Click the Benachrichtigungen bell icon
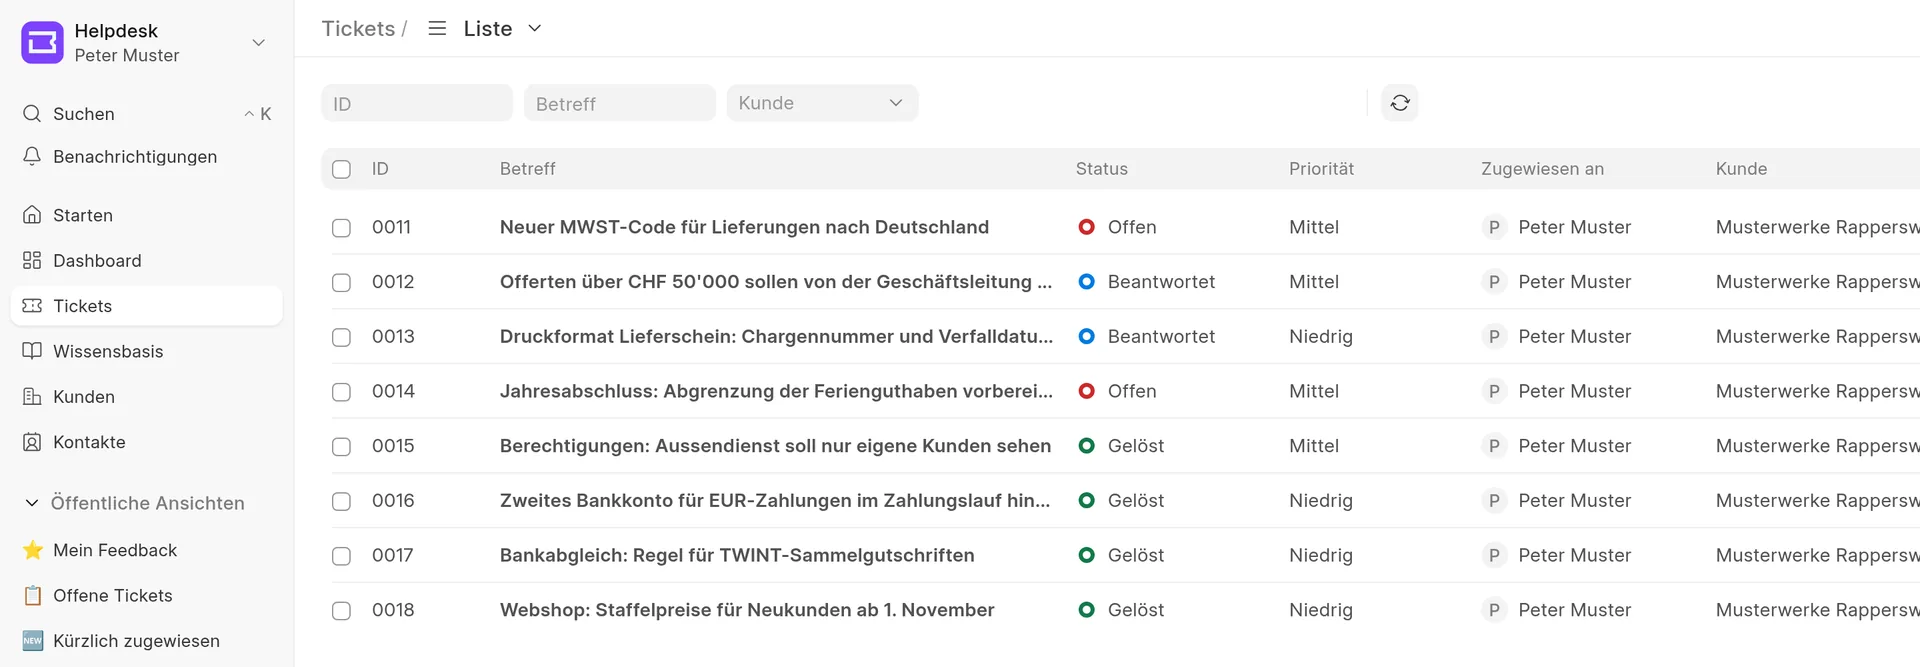The height and width of the screenshot is (667, 1920). 32,156
